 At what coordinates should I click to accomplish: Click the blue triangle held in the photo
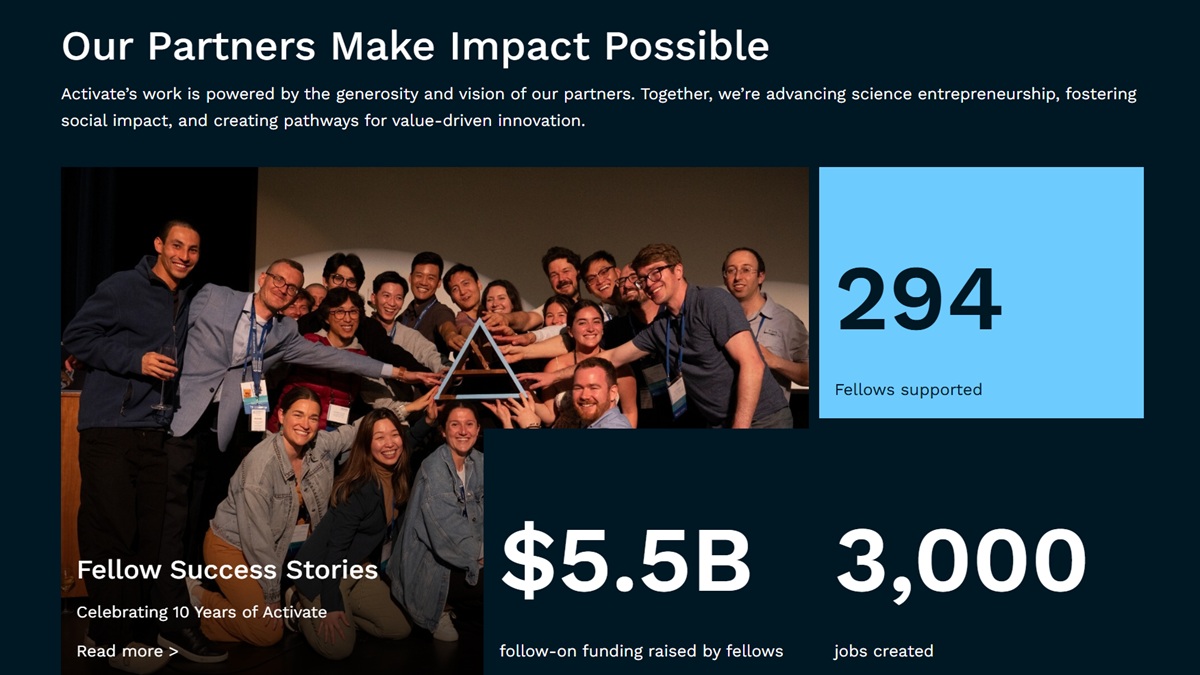point(477,361)
